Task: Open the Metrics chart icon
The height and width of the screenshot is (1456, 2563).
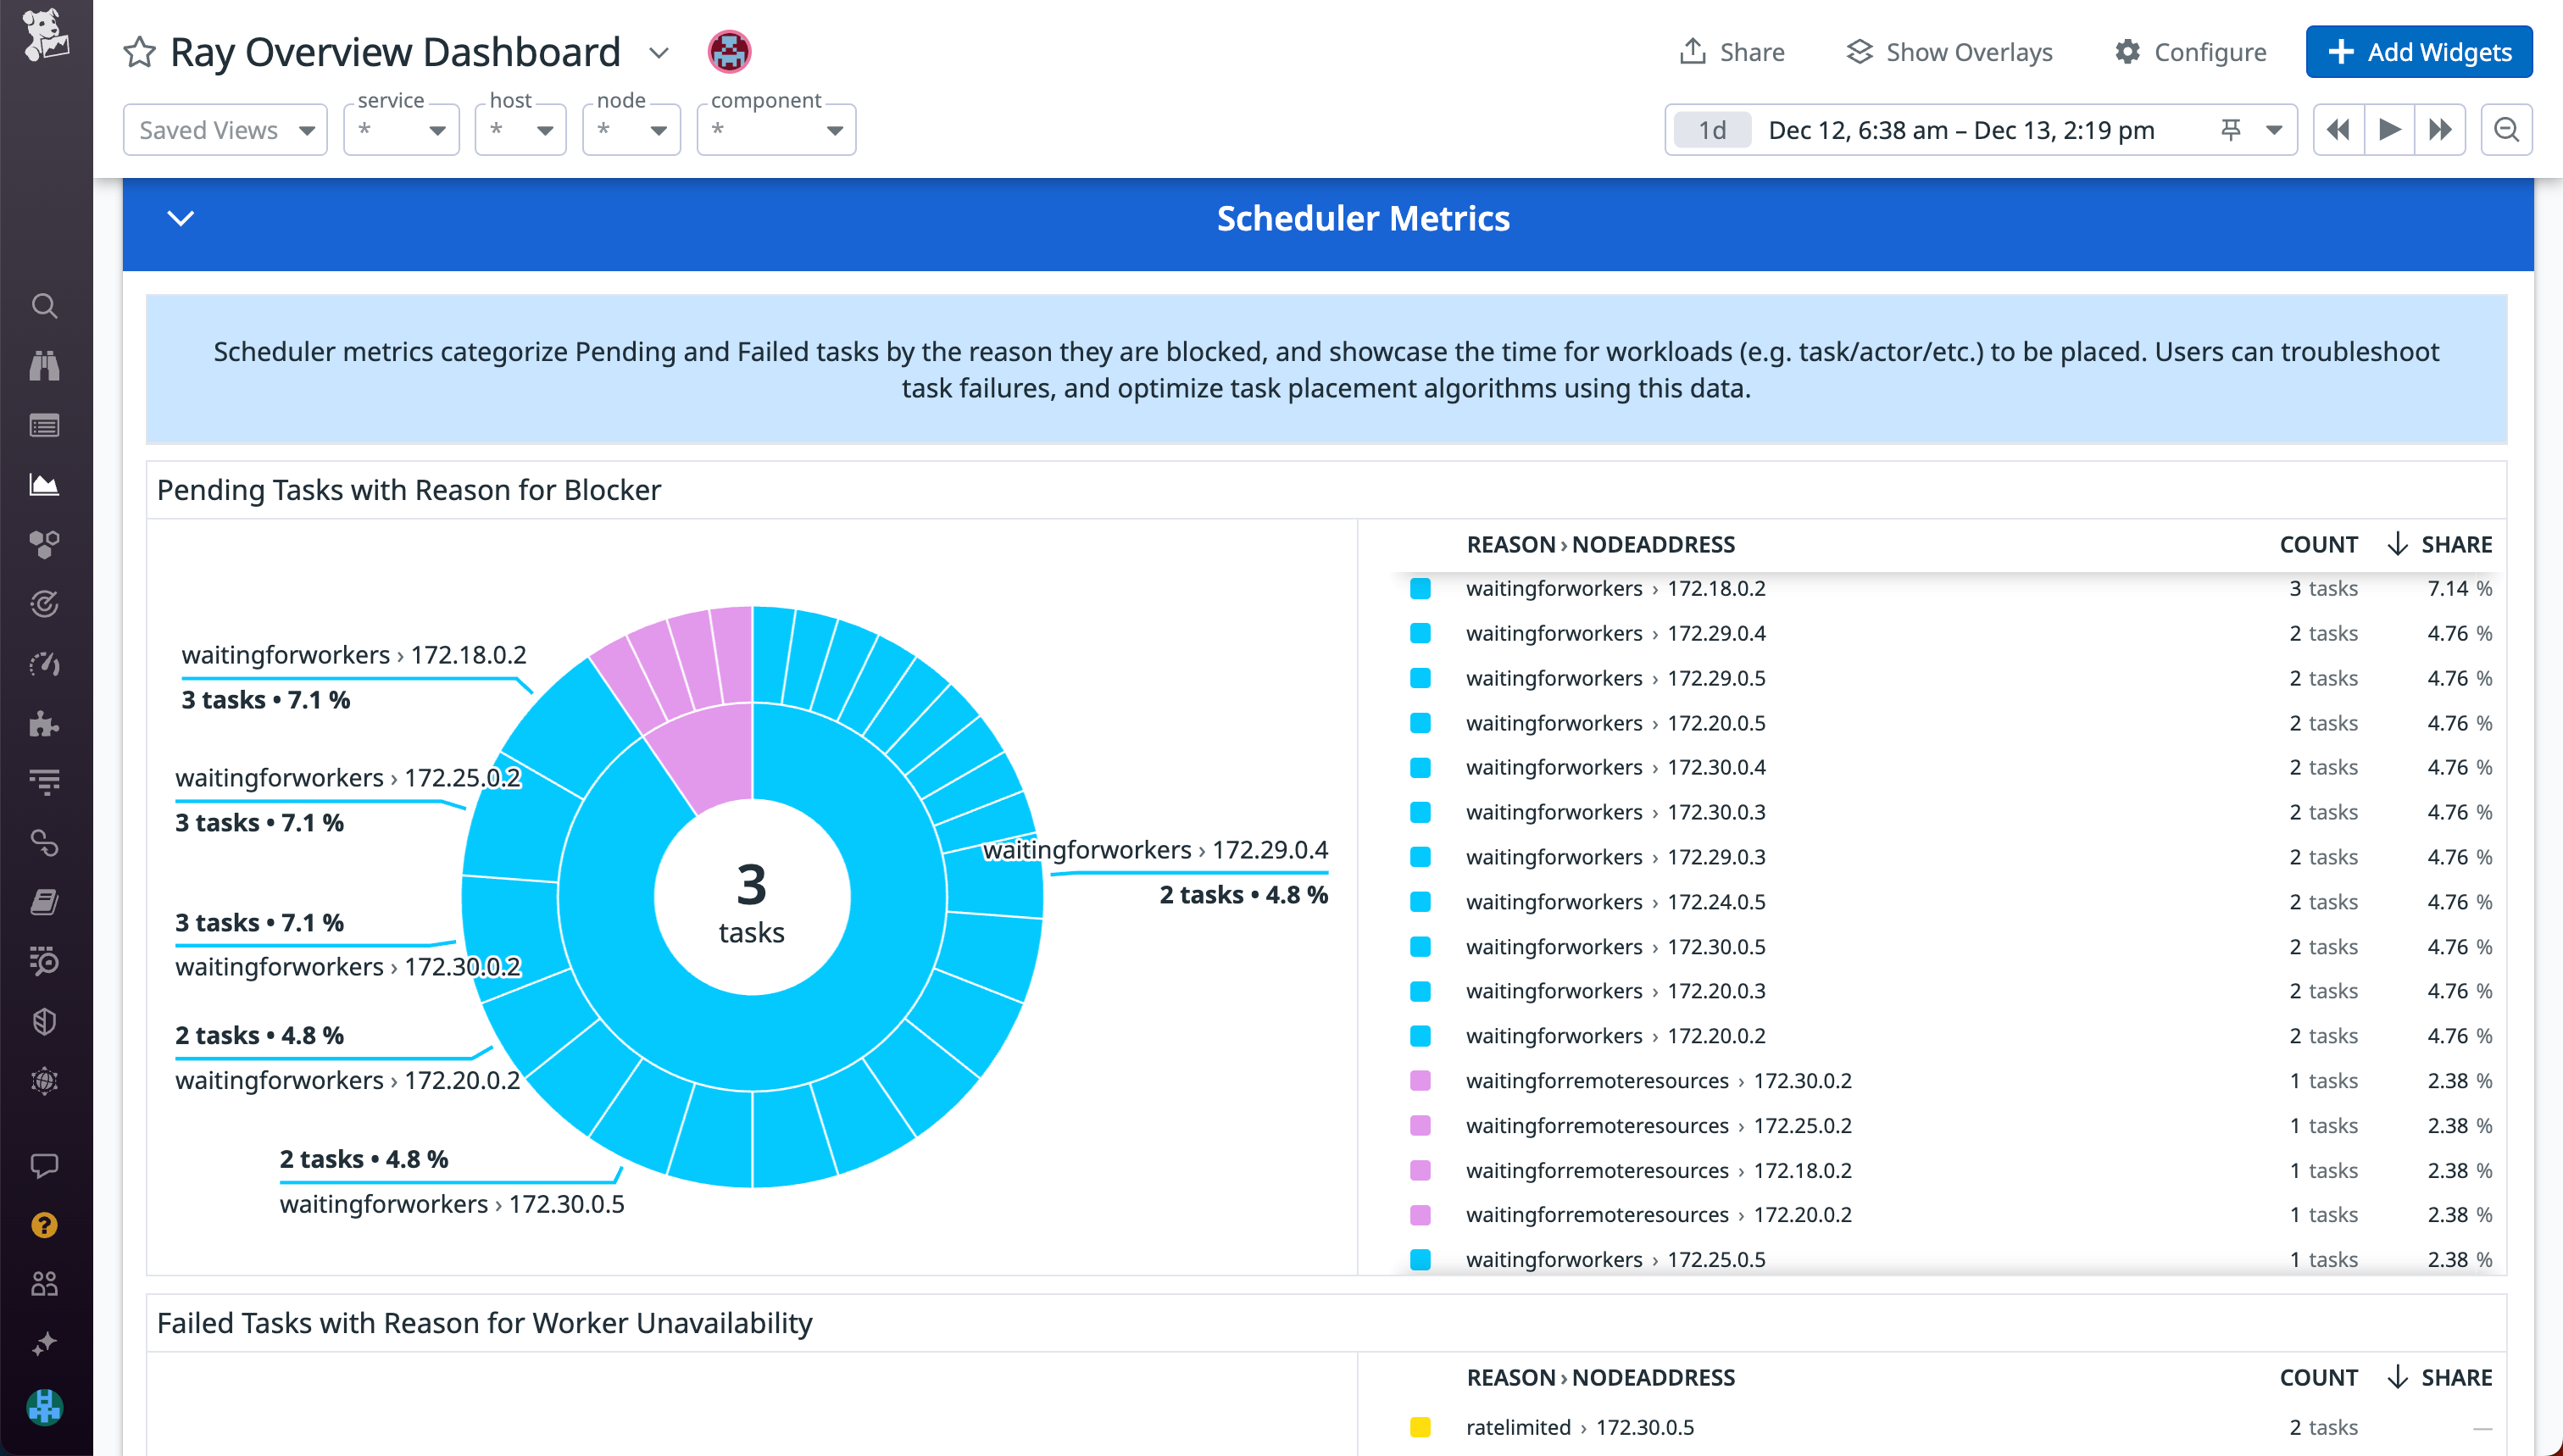Action: coord(44,484)
